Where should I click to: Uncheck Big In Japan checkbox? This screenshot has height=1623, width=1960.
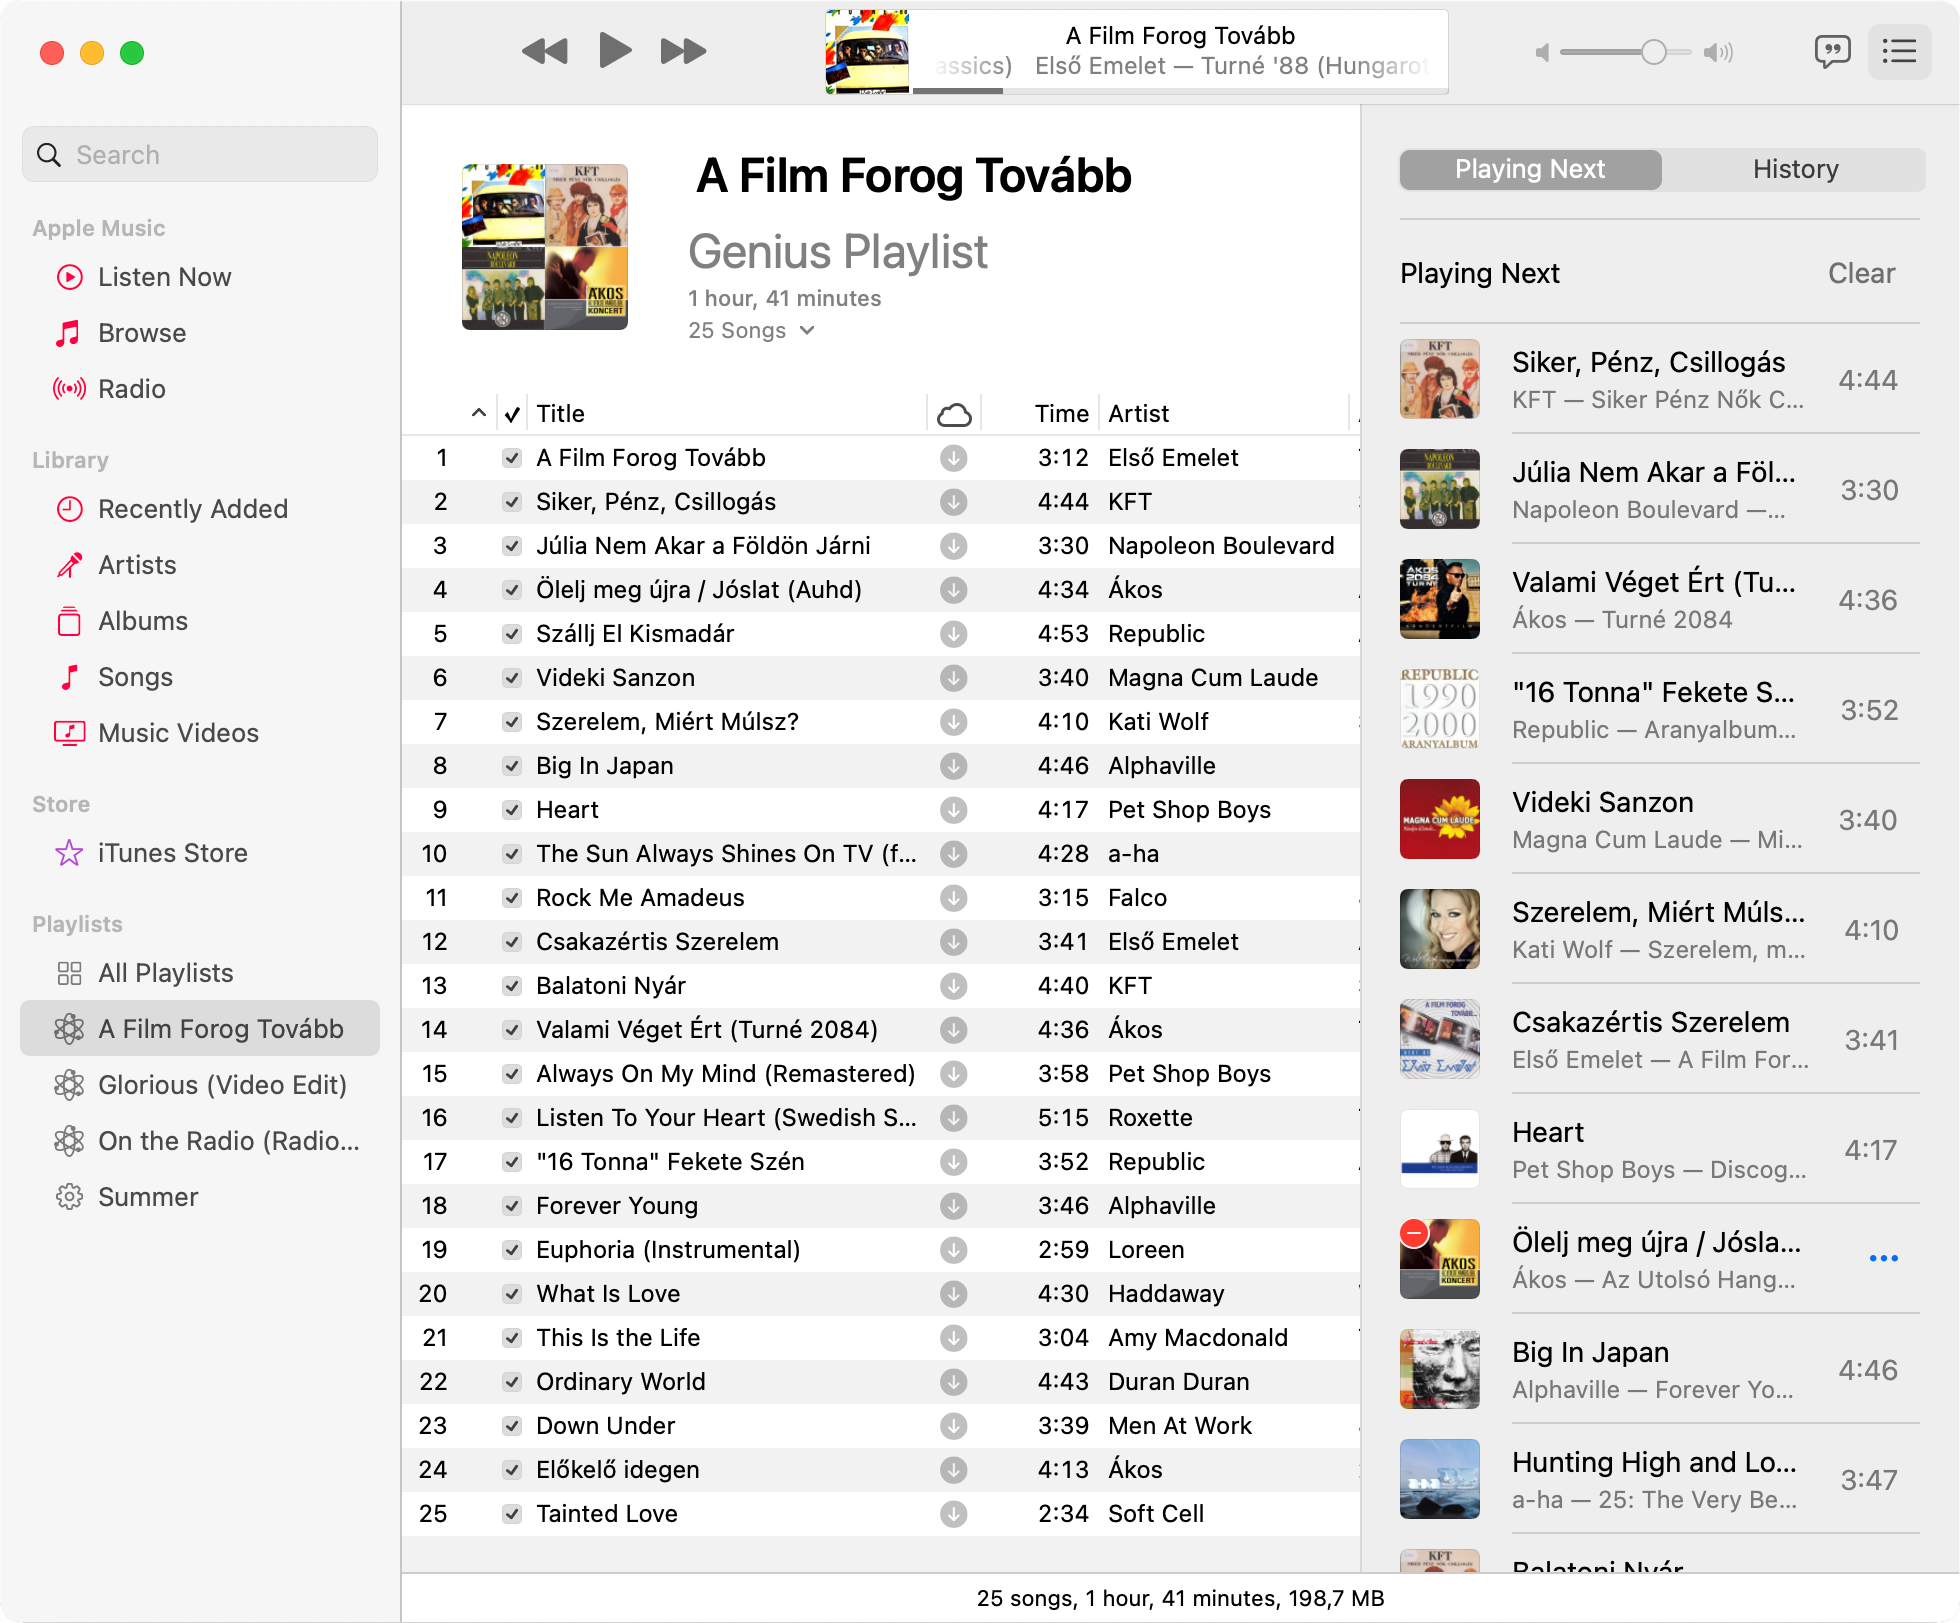[x=512, y=766]
